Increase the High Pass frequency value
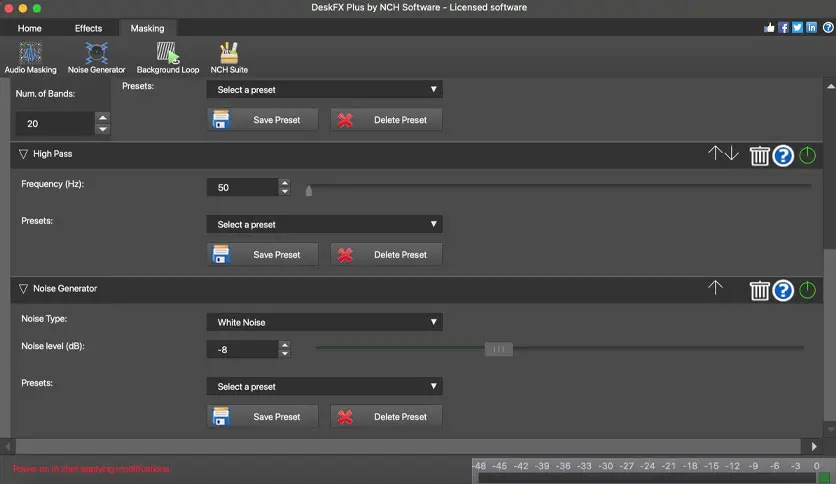 285,183
